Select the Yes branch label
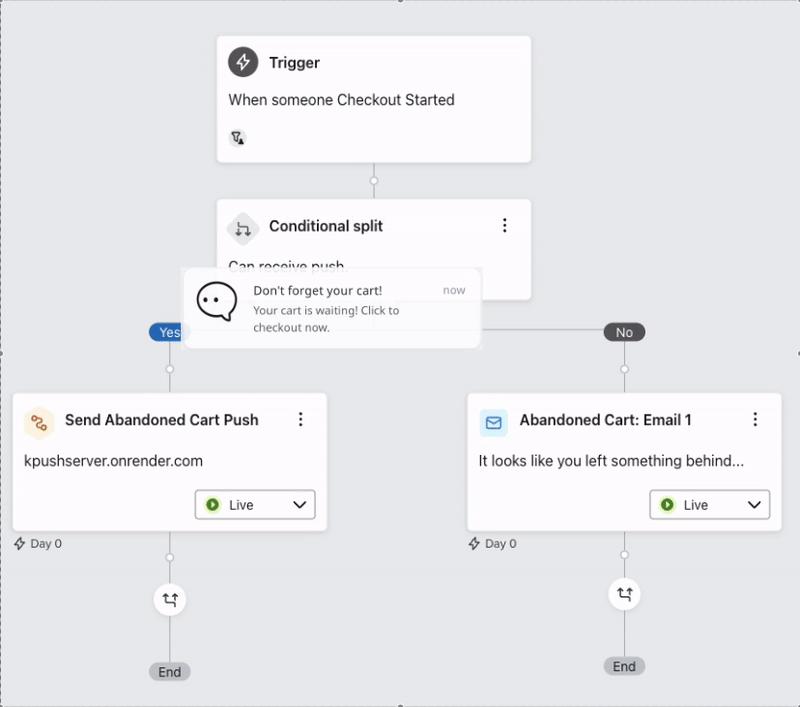 pos(169,332)
